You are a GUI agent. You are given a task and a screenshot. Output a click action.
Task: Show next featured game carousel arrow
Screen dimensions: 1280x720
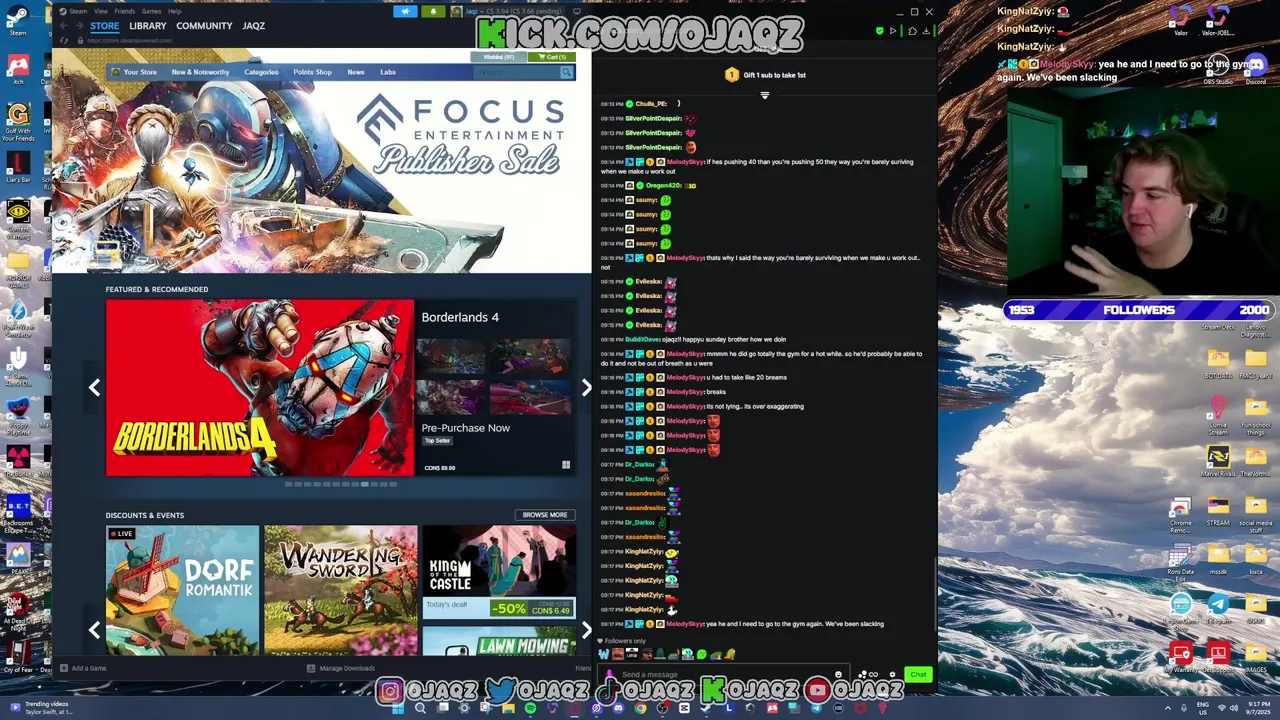pyautogui.click(x=586, y=388)
